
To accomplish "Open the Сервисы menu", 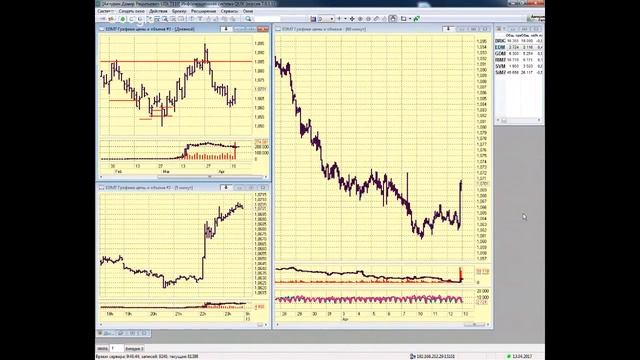I will [229, 11].
